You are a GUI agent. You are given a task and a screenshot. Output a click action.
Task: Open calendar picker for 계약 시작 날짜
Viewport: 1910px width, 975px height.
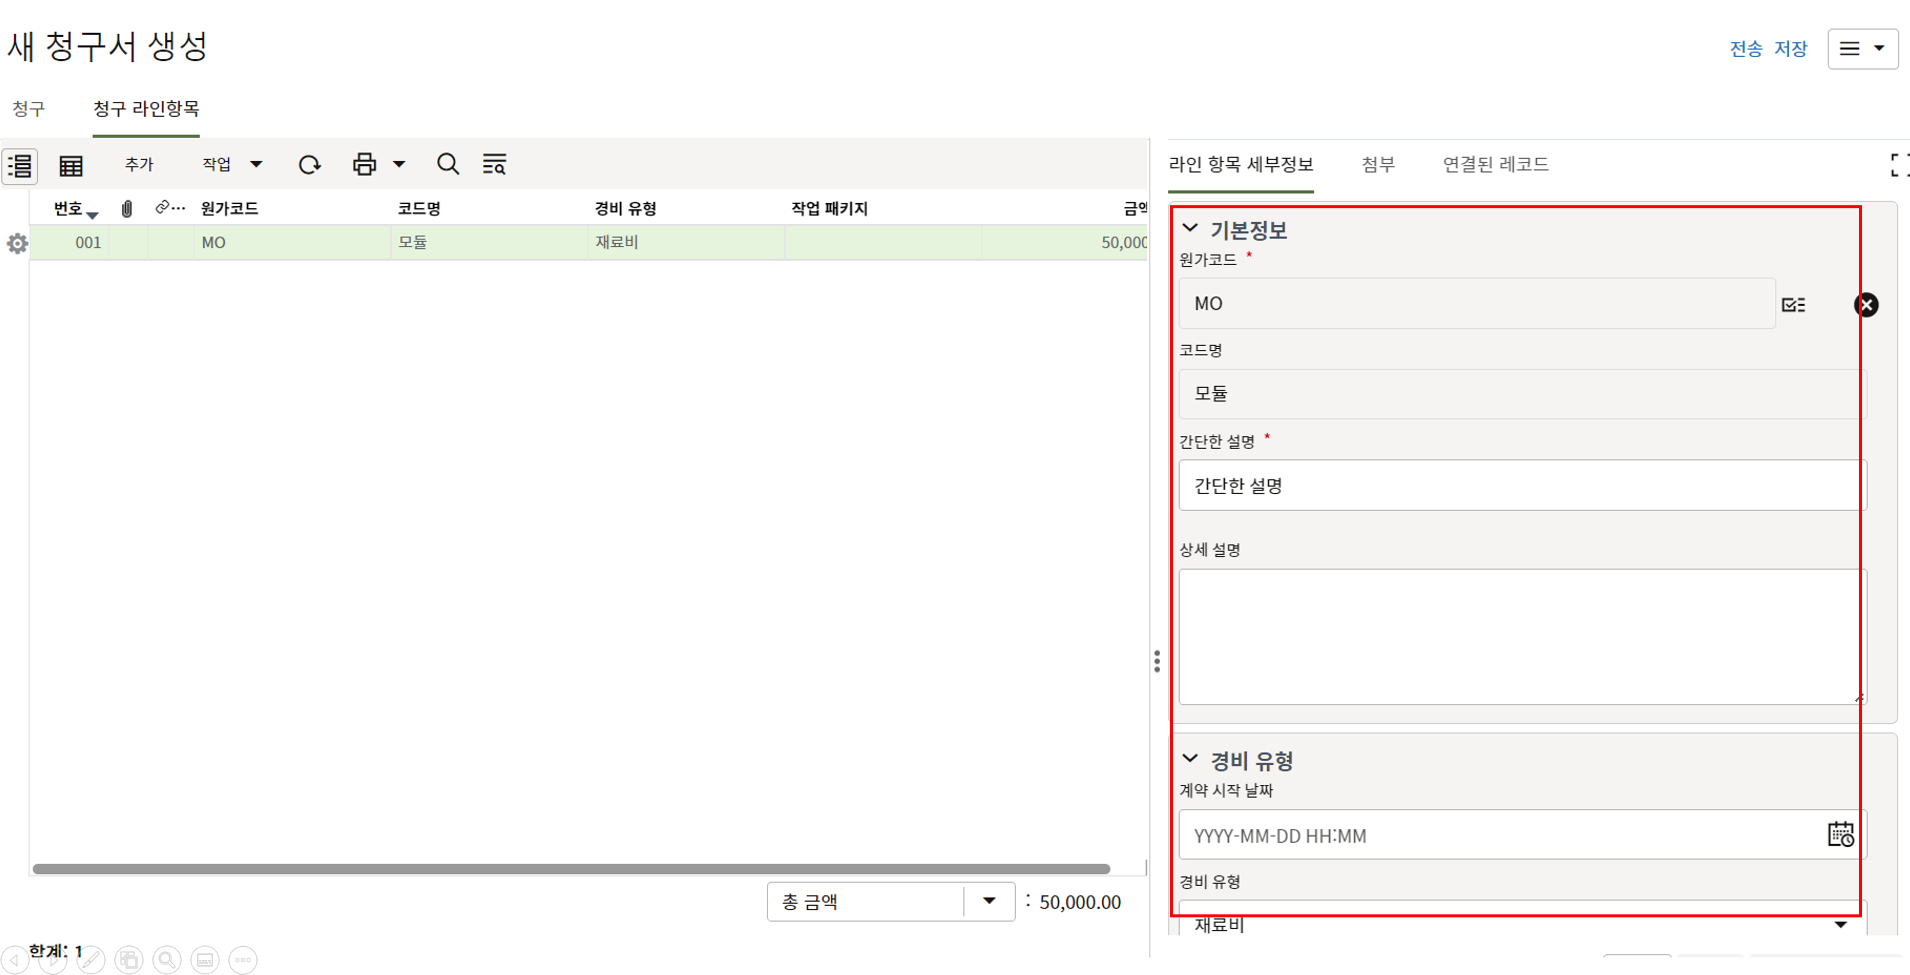click(x=1840, y=834)
